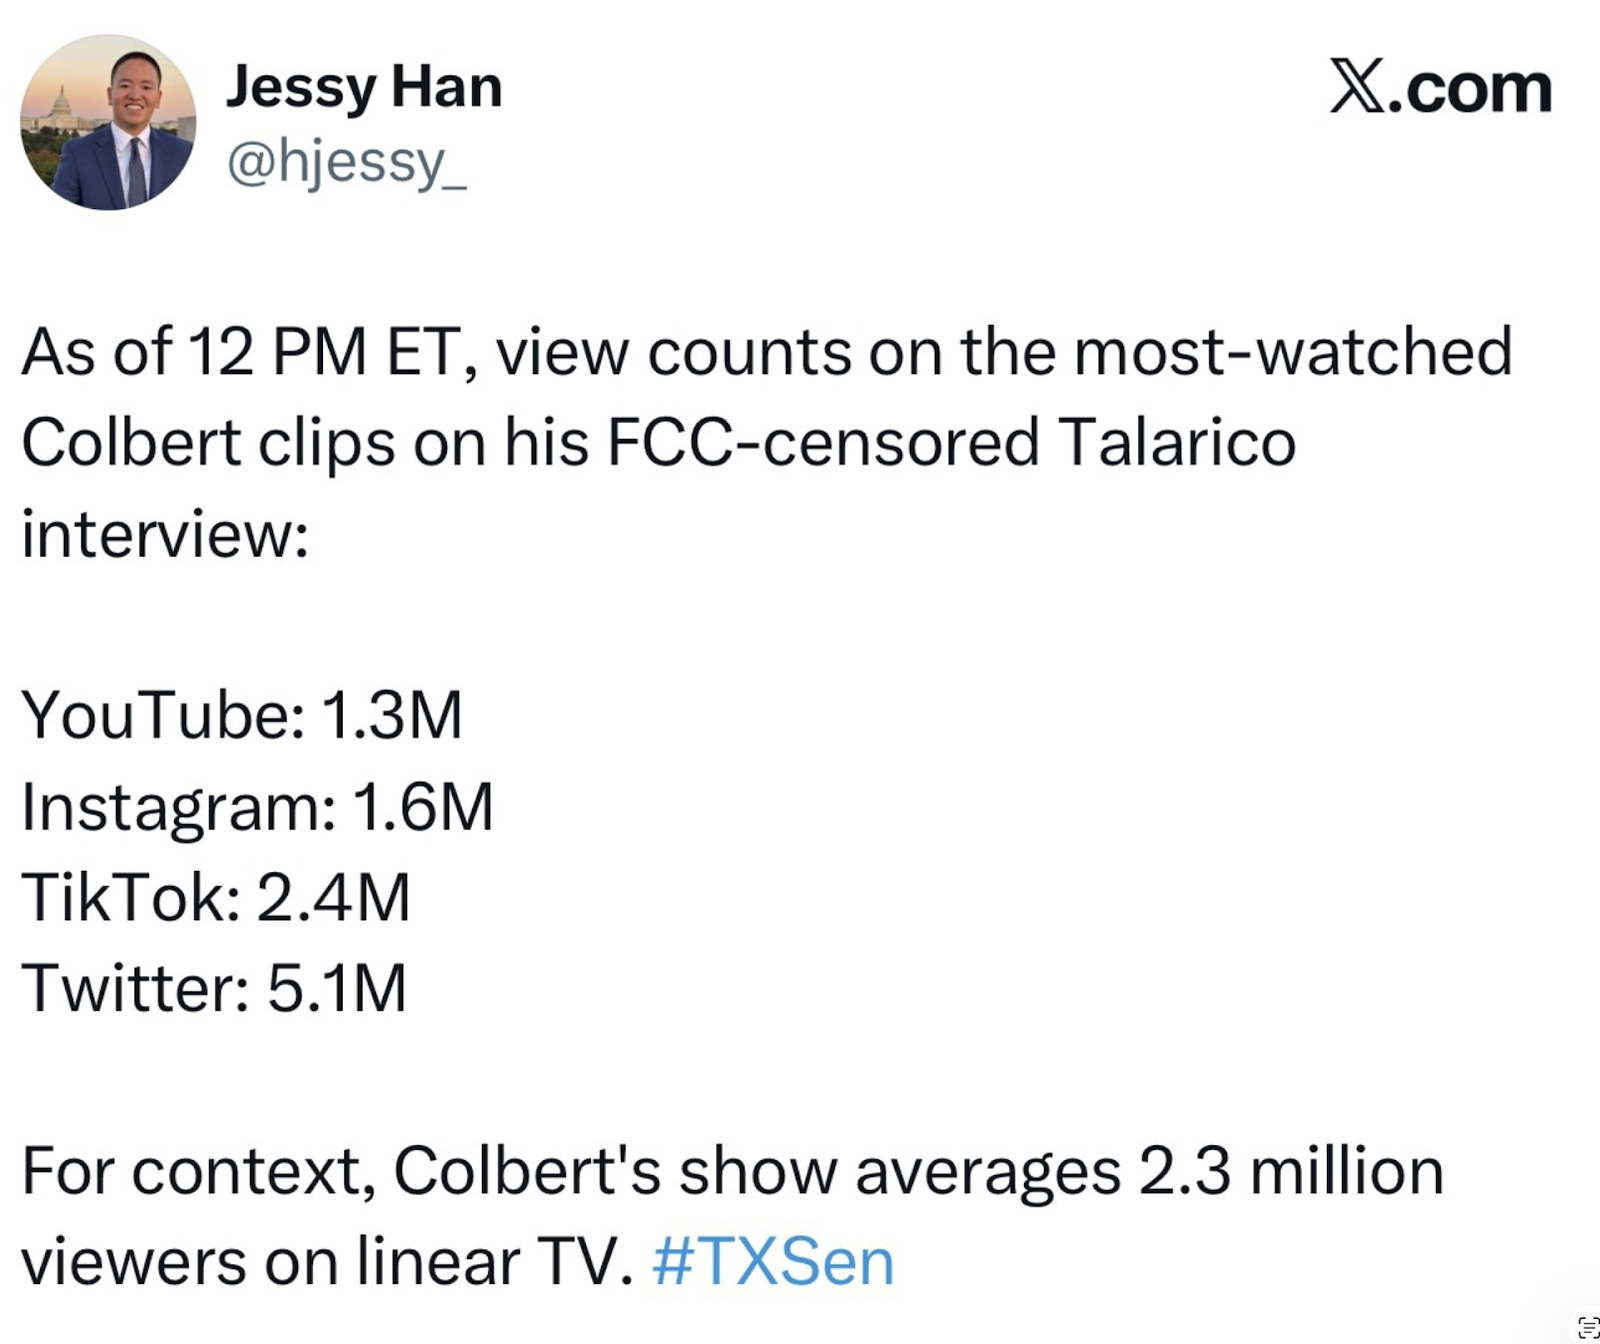Click the word "interview:" in the tweet
Screen dimensions: 1600x1344
(165, 533)
